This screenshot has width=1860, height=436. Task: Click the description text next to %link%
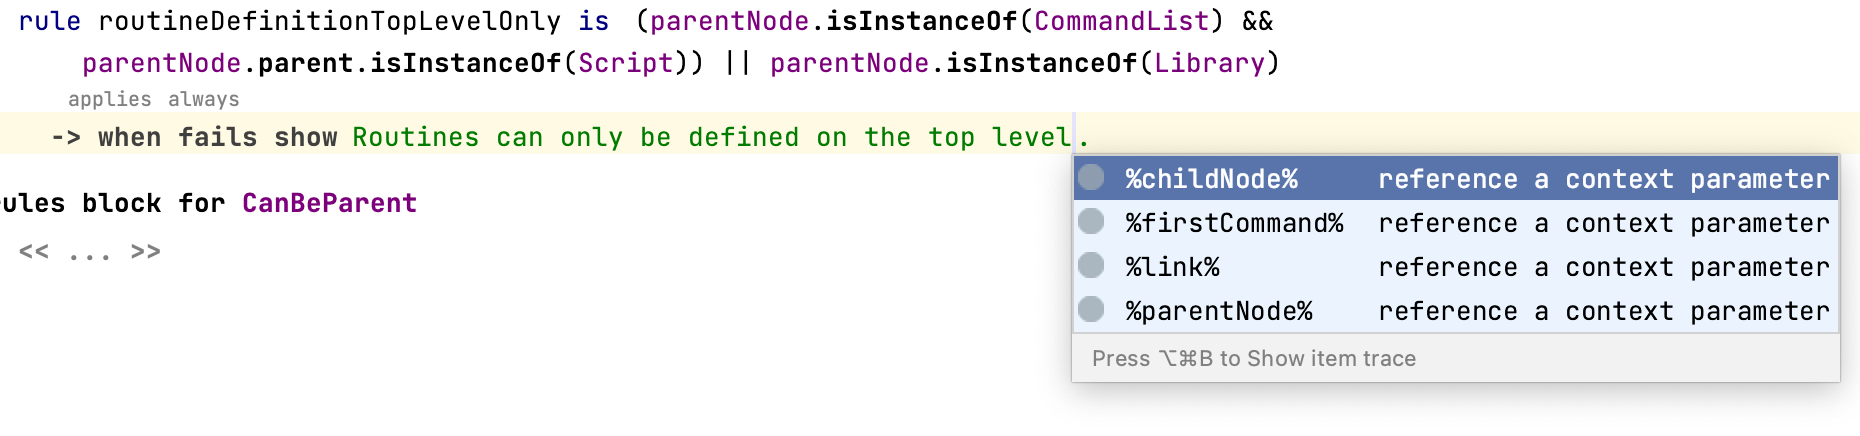tap(1603, 267)
